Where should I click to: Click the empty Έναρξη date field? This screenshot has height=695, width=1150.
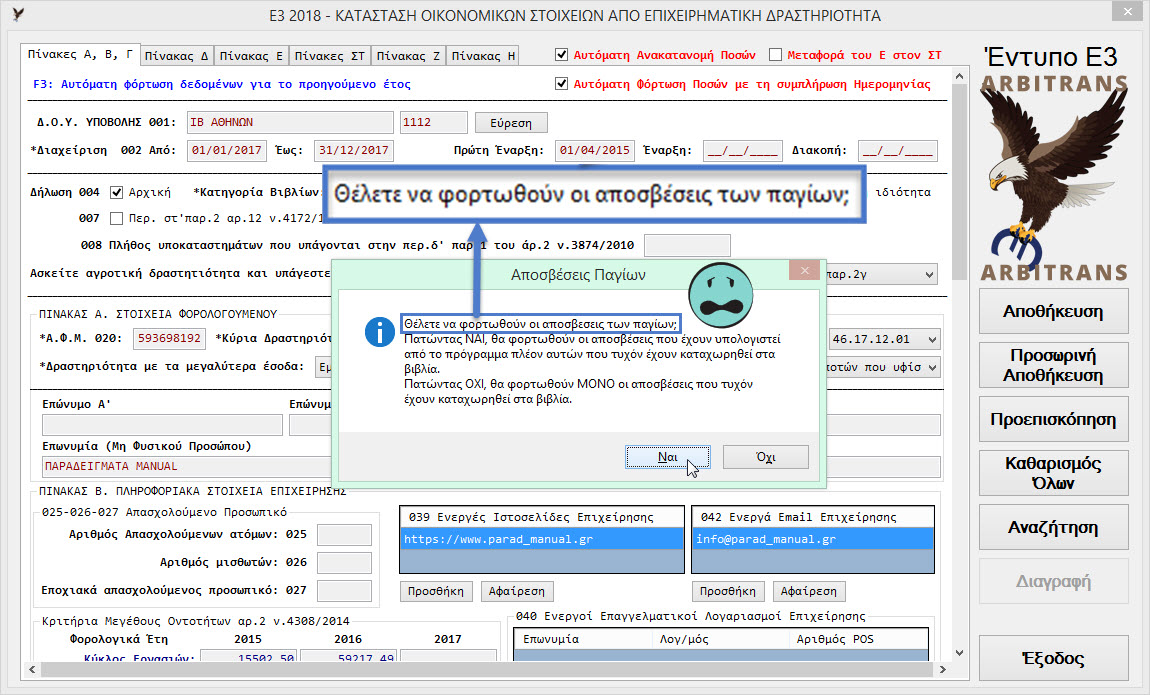(743, 151)
